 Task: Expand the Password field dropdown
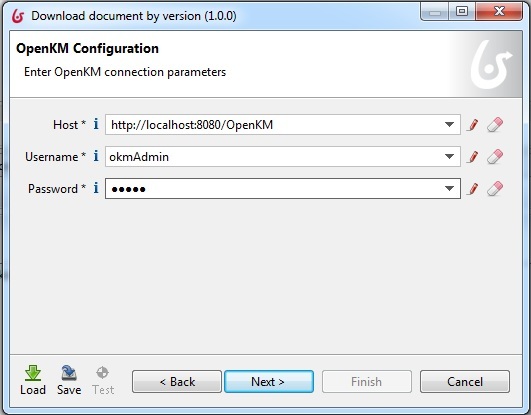[449, 189]
